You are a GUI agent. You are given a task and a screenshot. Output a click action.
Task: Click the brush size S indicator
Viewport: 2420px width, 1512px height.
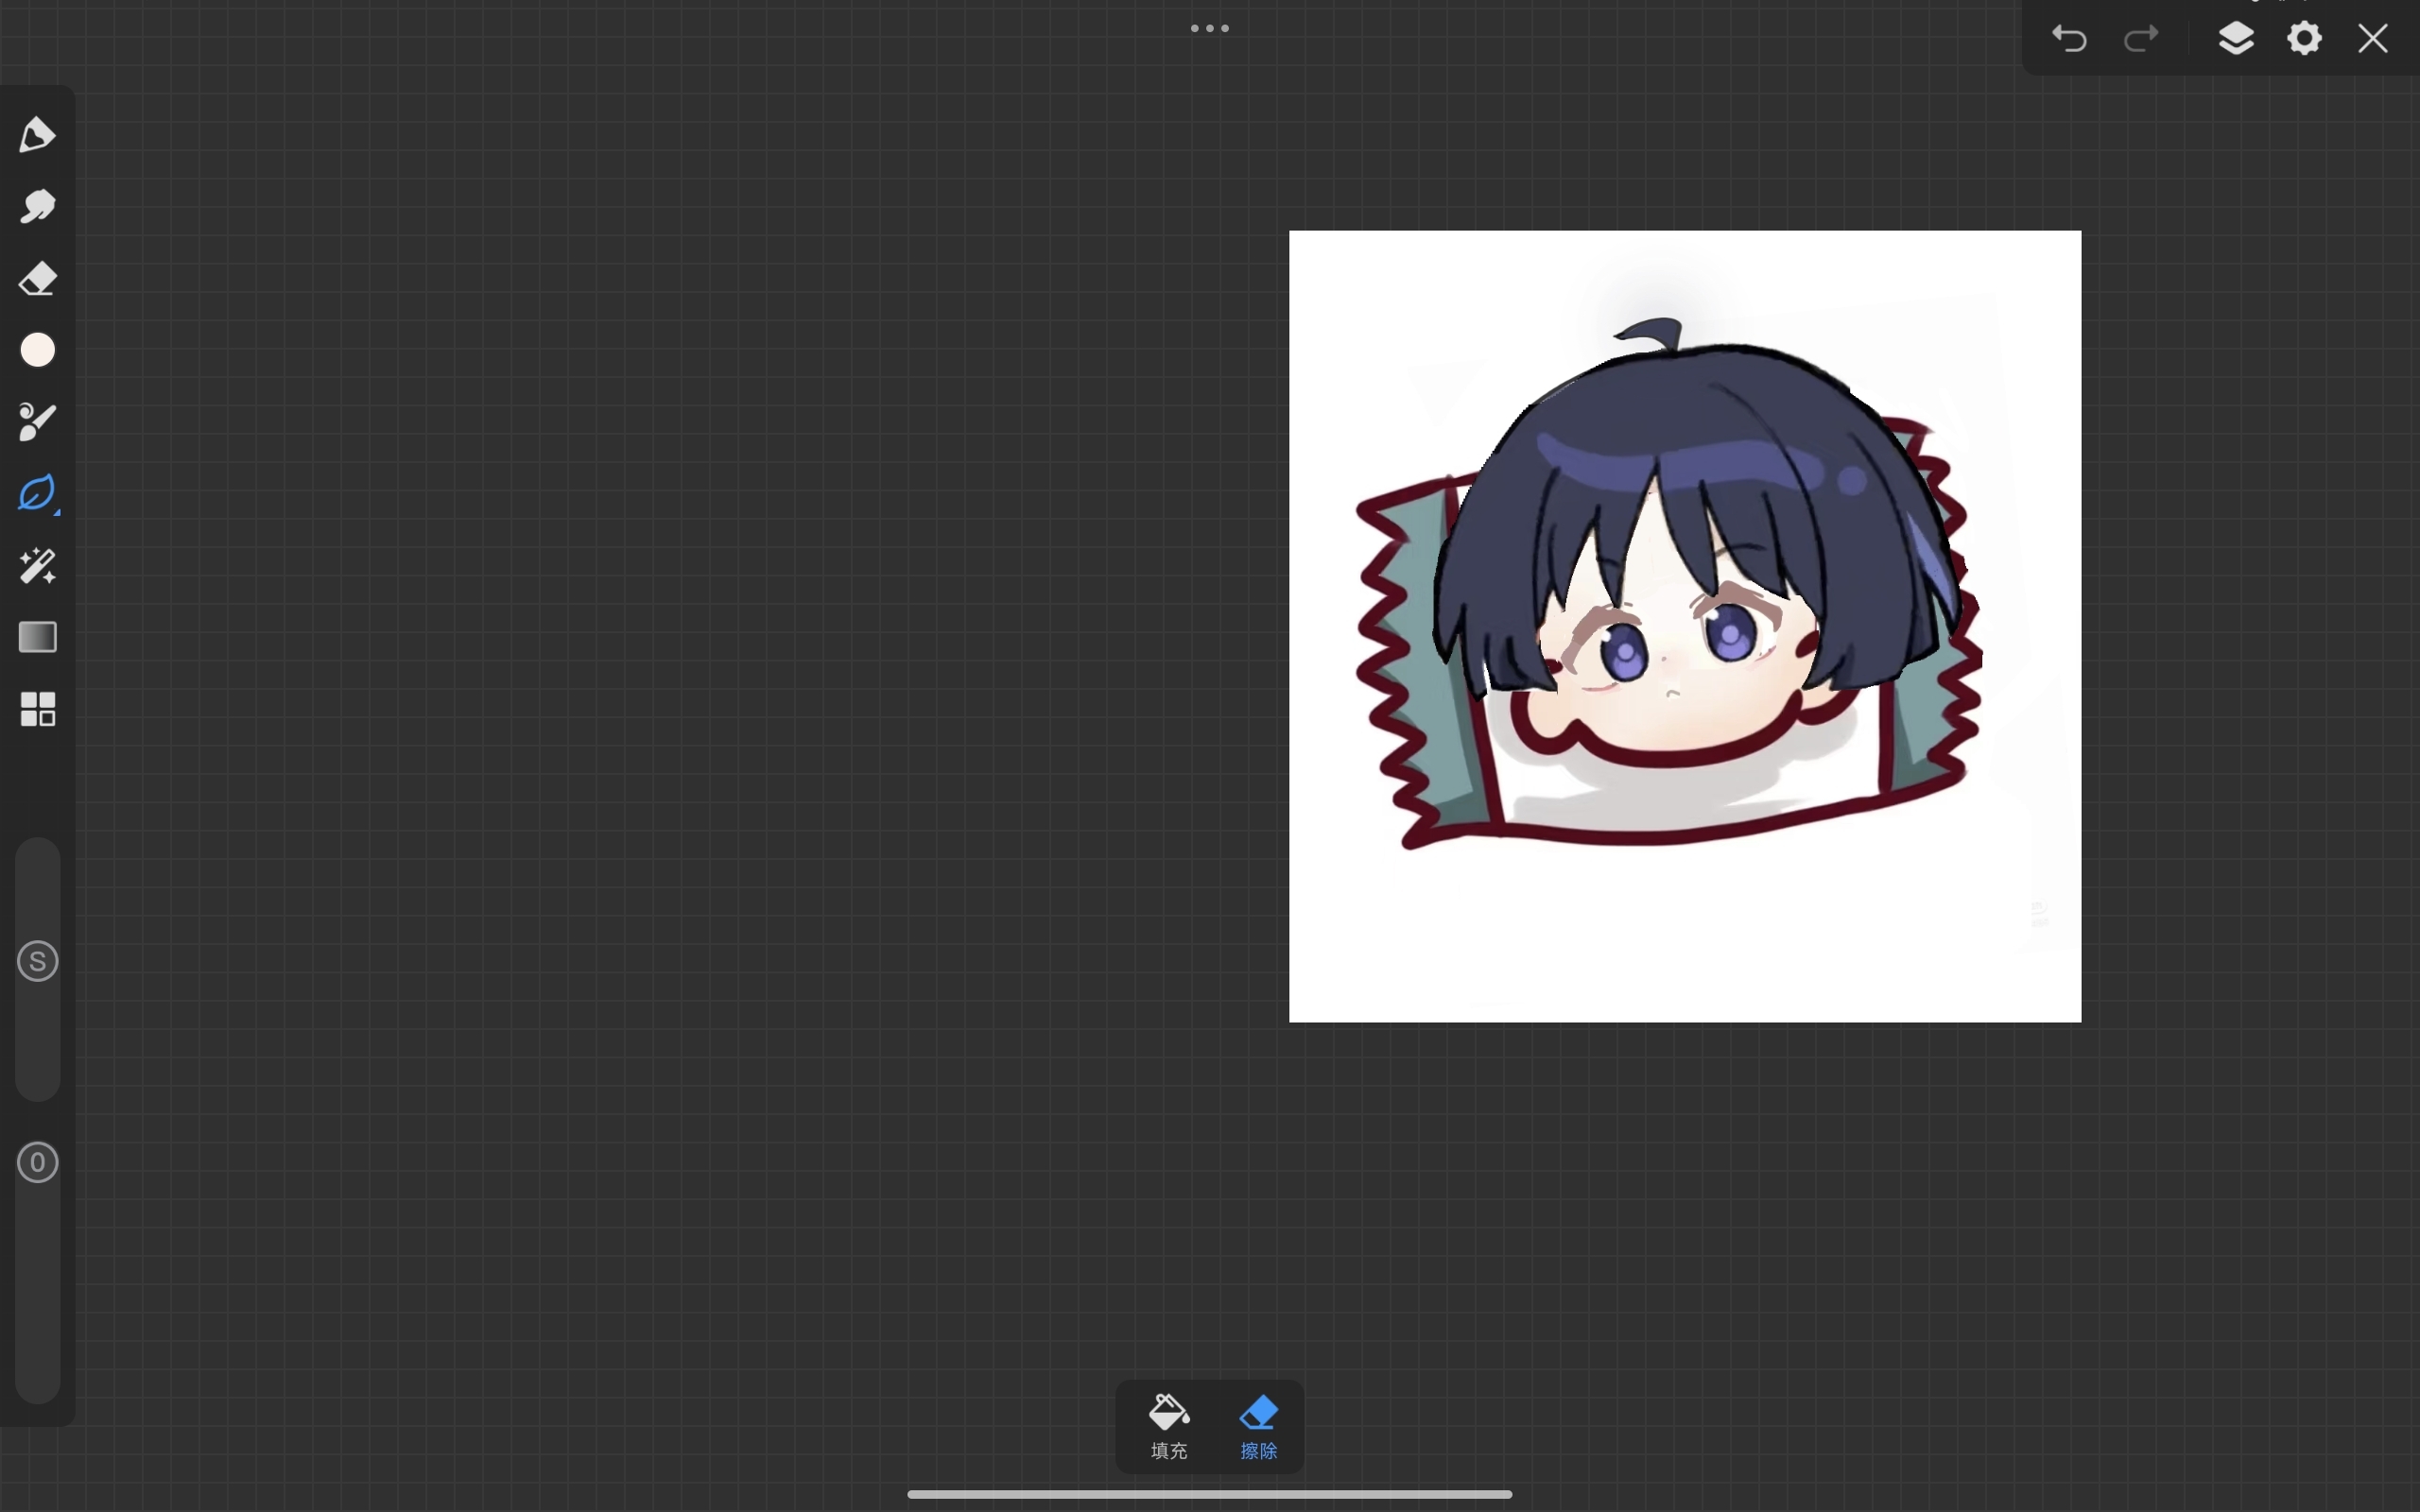38,962
